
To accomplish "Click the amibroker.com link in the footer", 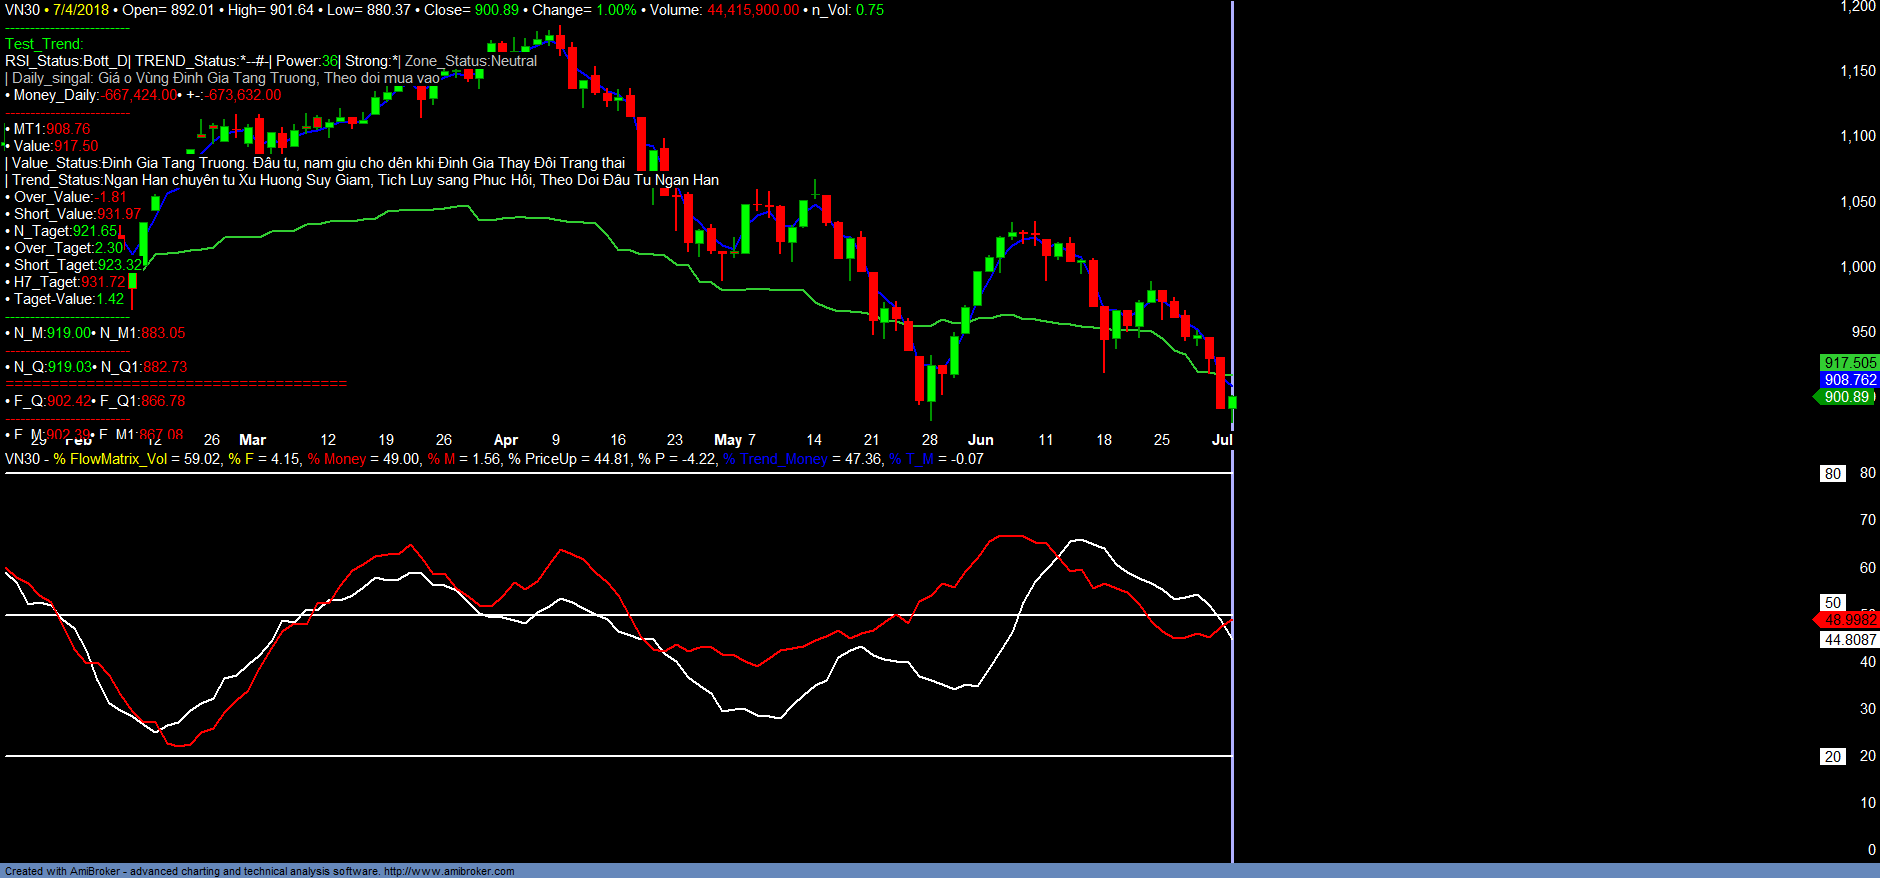I will (x=448, y=871).
